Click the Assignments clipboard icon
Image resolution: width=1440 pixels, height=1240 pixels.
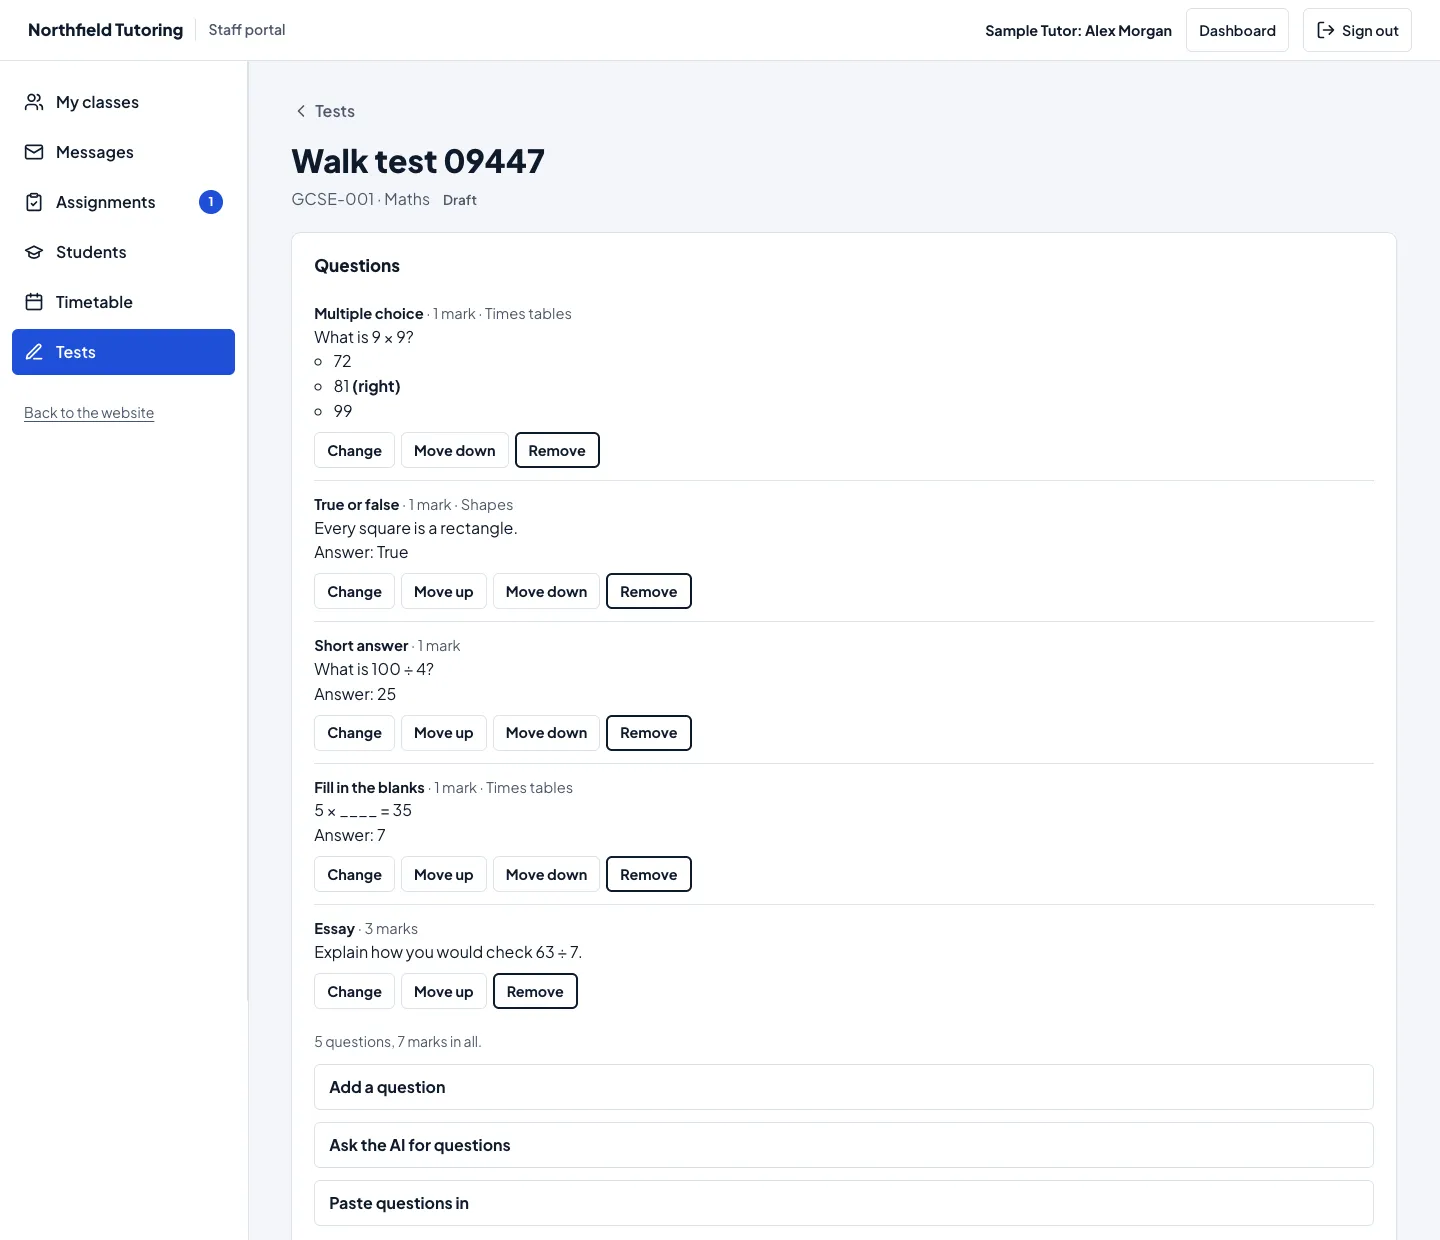tap(34, 202)
